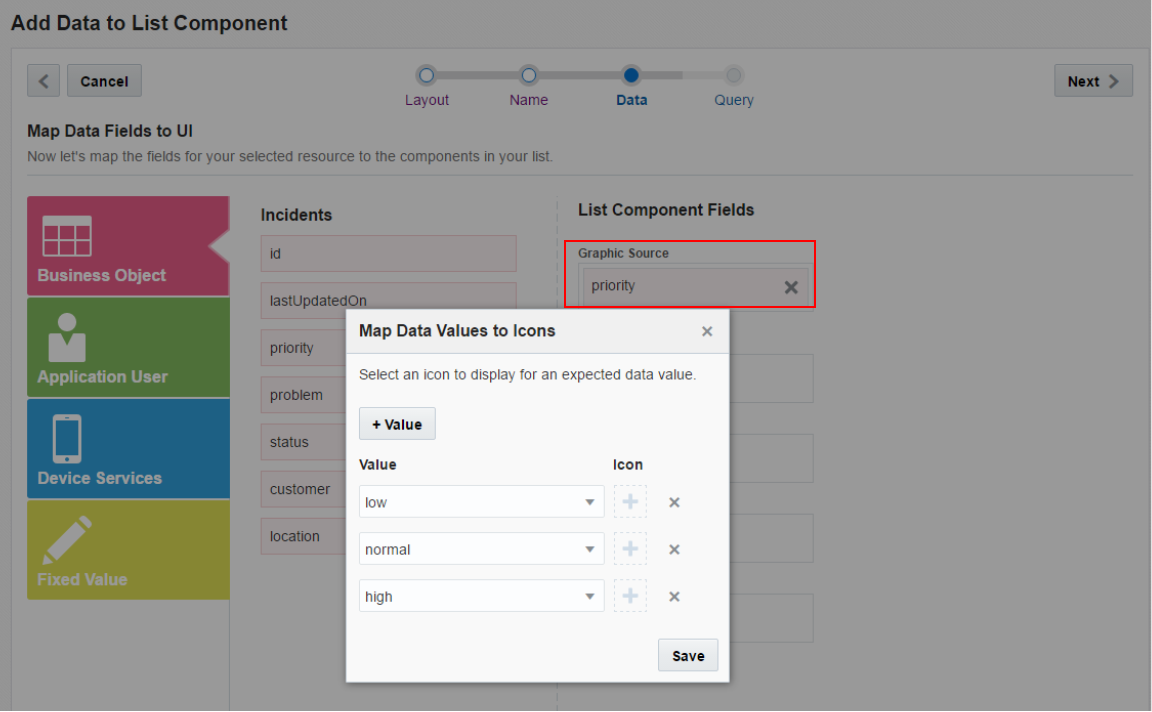
Task: Pick the status field
Action: (303, 442)
